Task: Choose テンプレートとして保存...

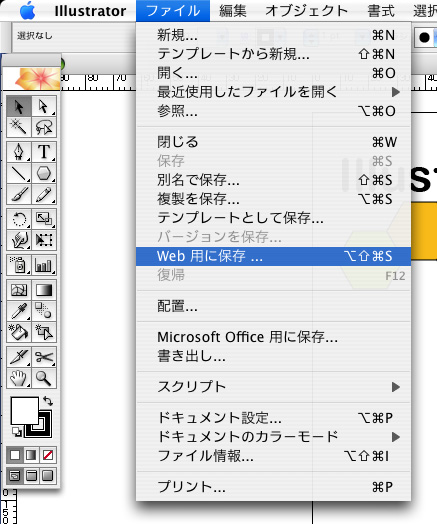Action: [x=273, y=218]
